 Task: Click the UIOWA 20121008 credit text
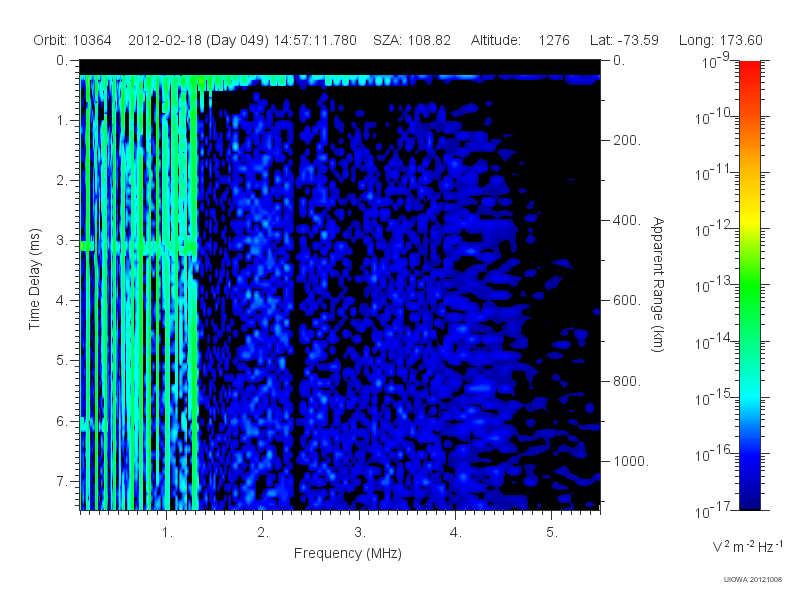[x=753, y=579]
